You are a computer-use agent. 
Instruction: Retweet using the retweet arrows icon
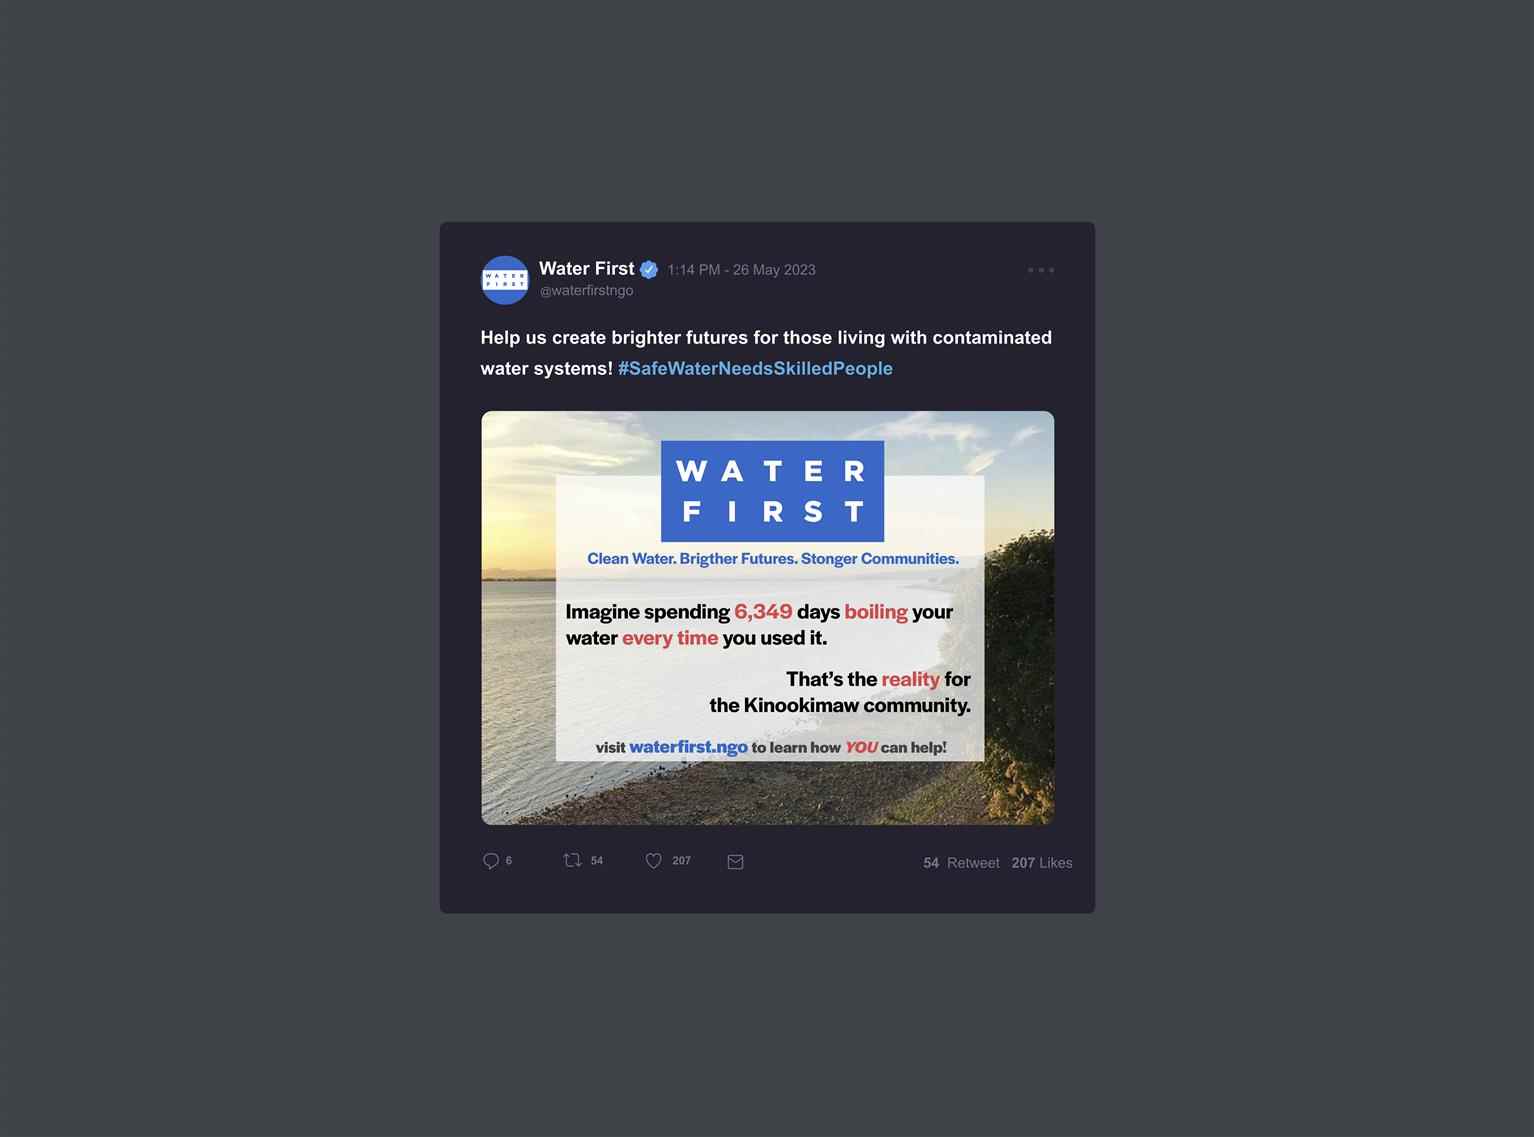(572, 860)
